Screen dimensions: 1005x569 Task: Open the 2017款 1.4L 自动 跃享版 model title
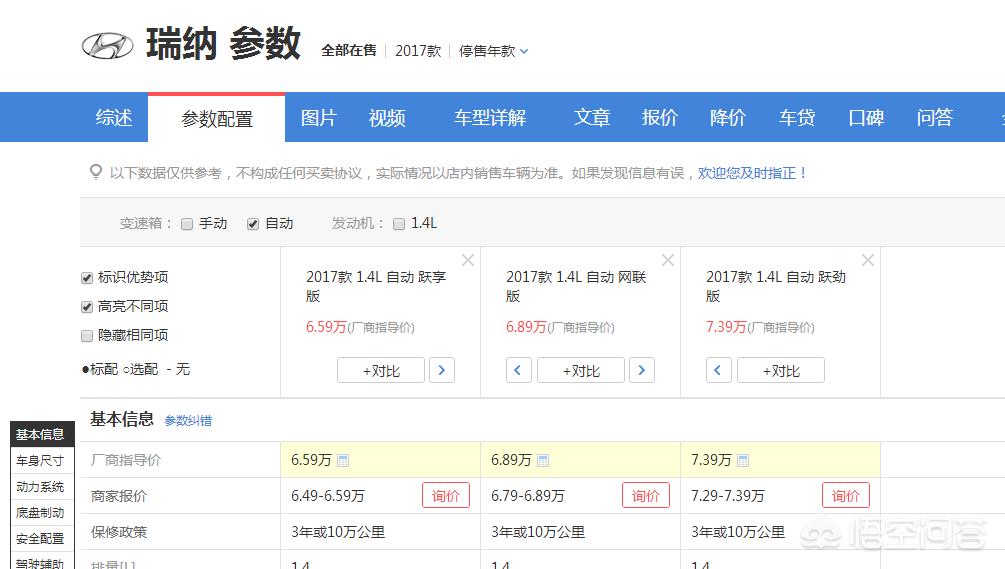[x=376, y=286]
